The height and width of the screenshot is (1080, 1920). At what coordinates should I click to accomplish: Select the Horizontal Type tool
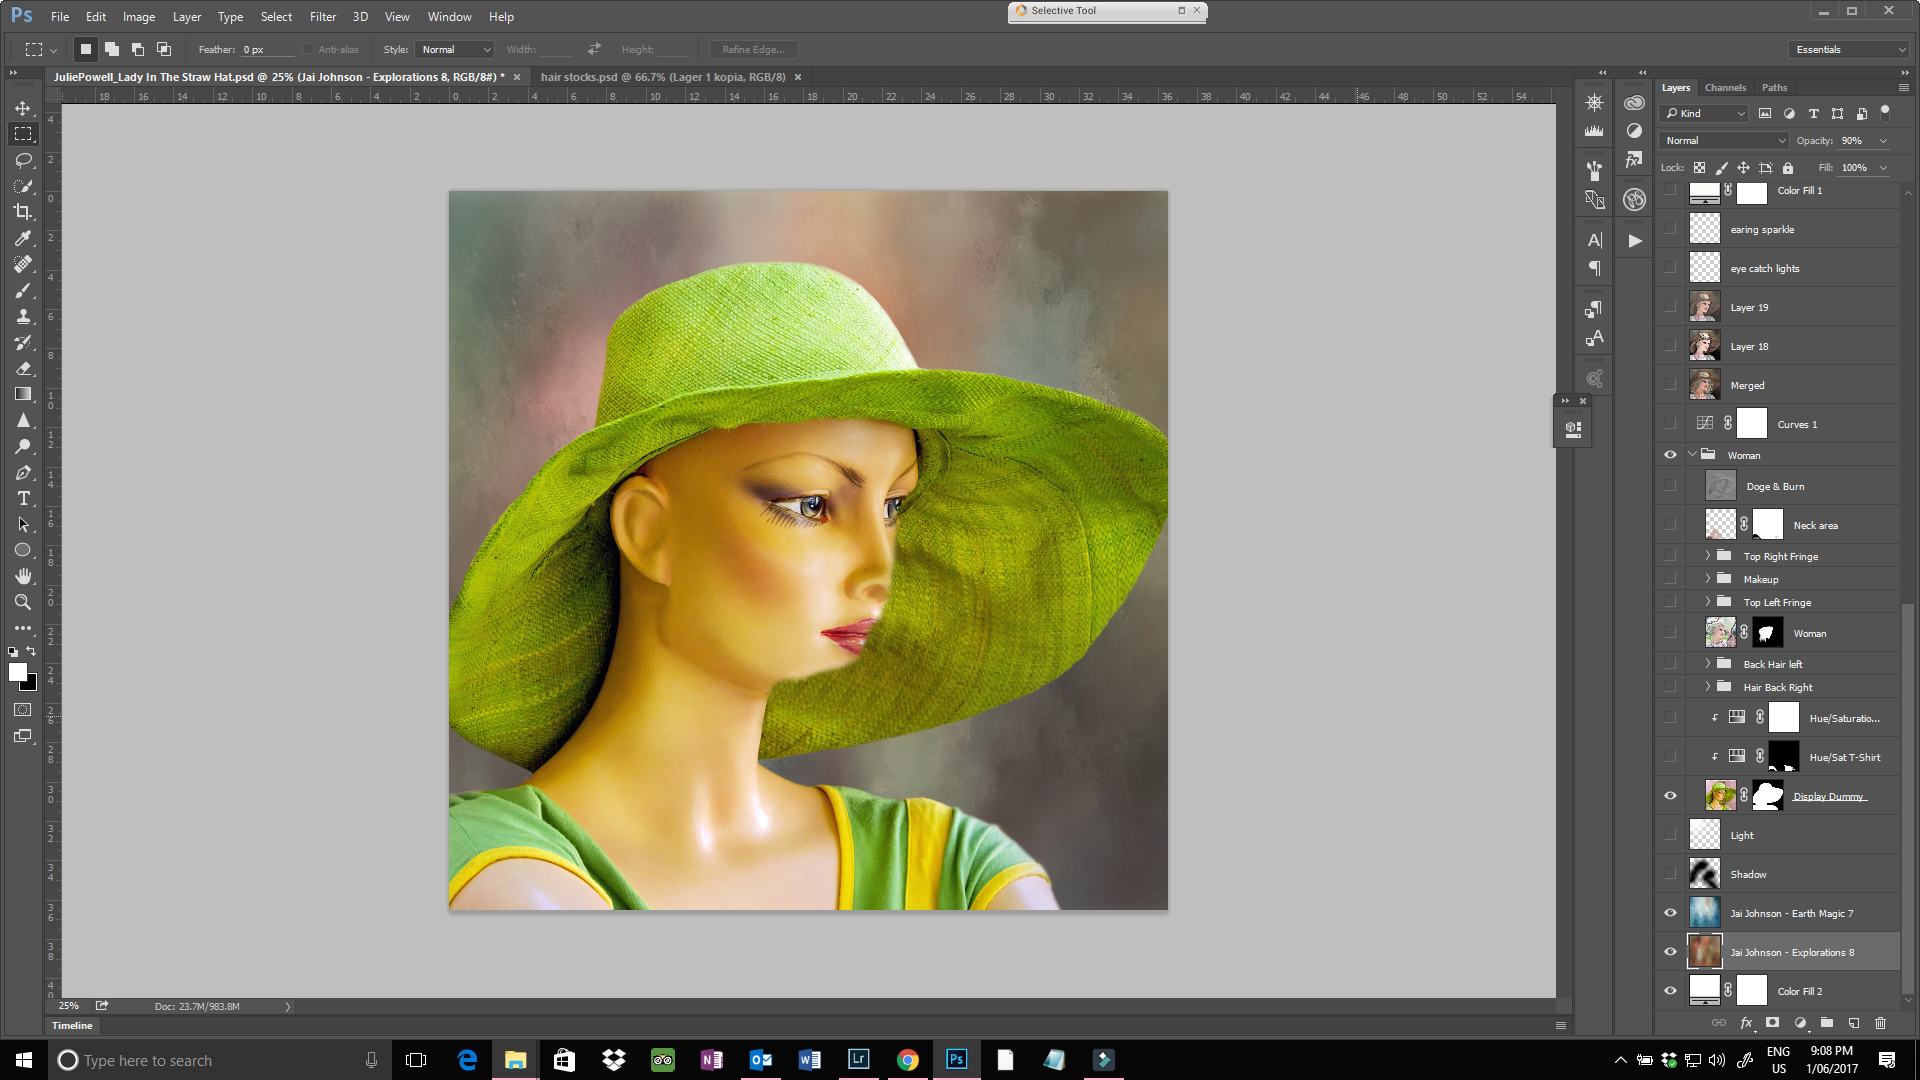(23, 498)
